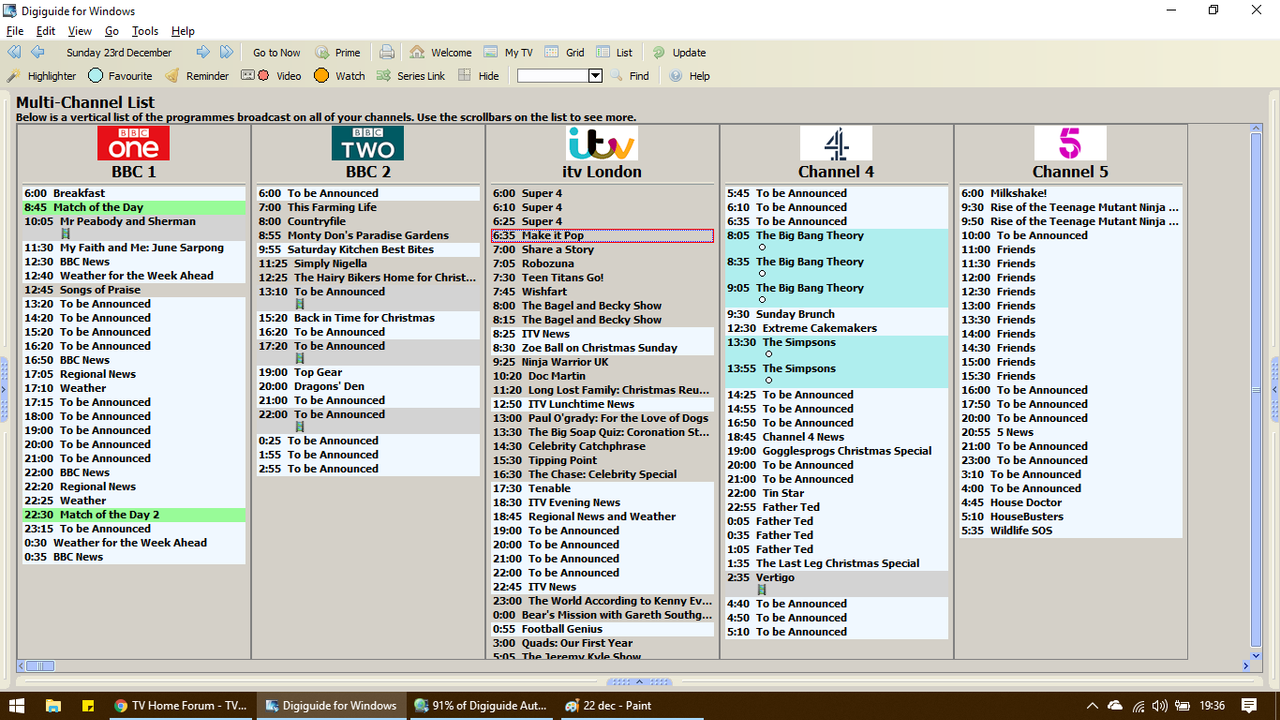The height and width of the screenshot is (720, 1280).
Task: Select Ninja Warrior UK on ITV
Action: 602,362
